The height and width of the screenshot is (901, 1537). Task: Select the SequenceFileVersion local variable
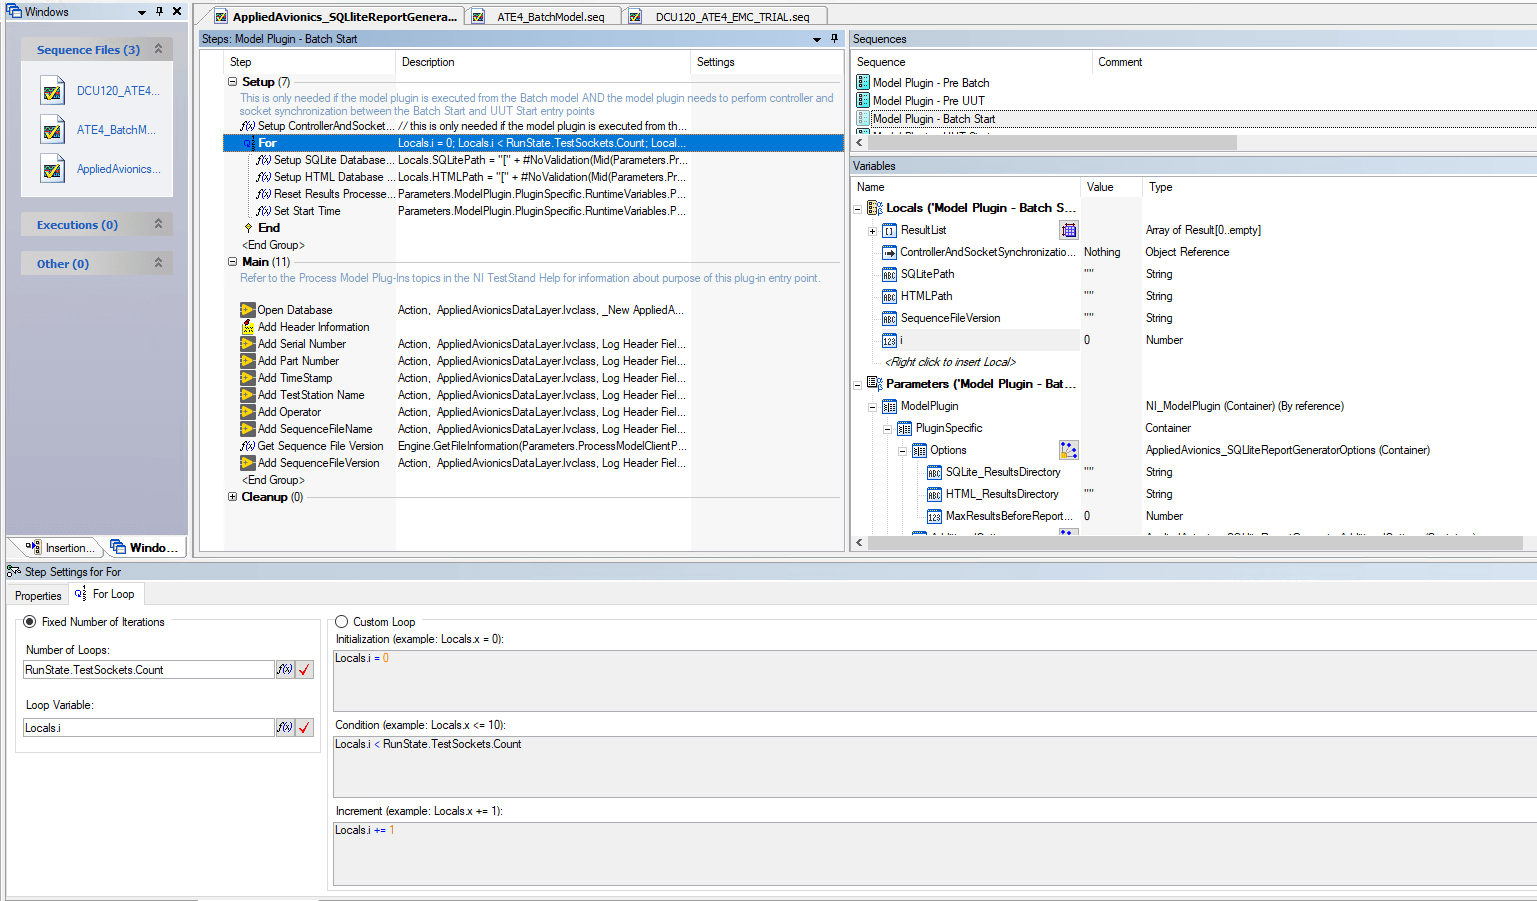(950, 318)
